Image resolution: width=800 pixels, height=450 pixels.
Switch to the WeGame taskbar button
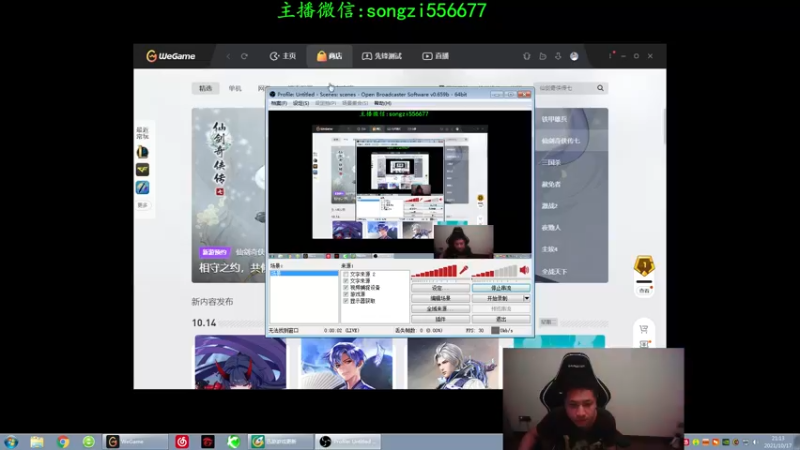pyautogui.click(x=135, y=442)
